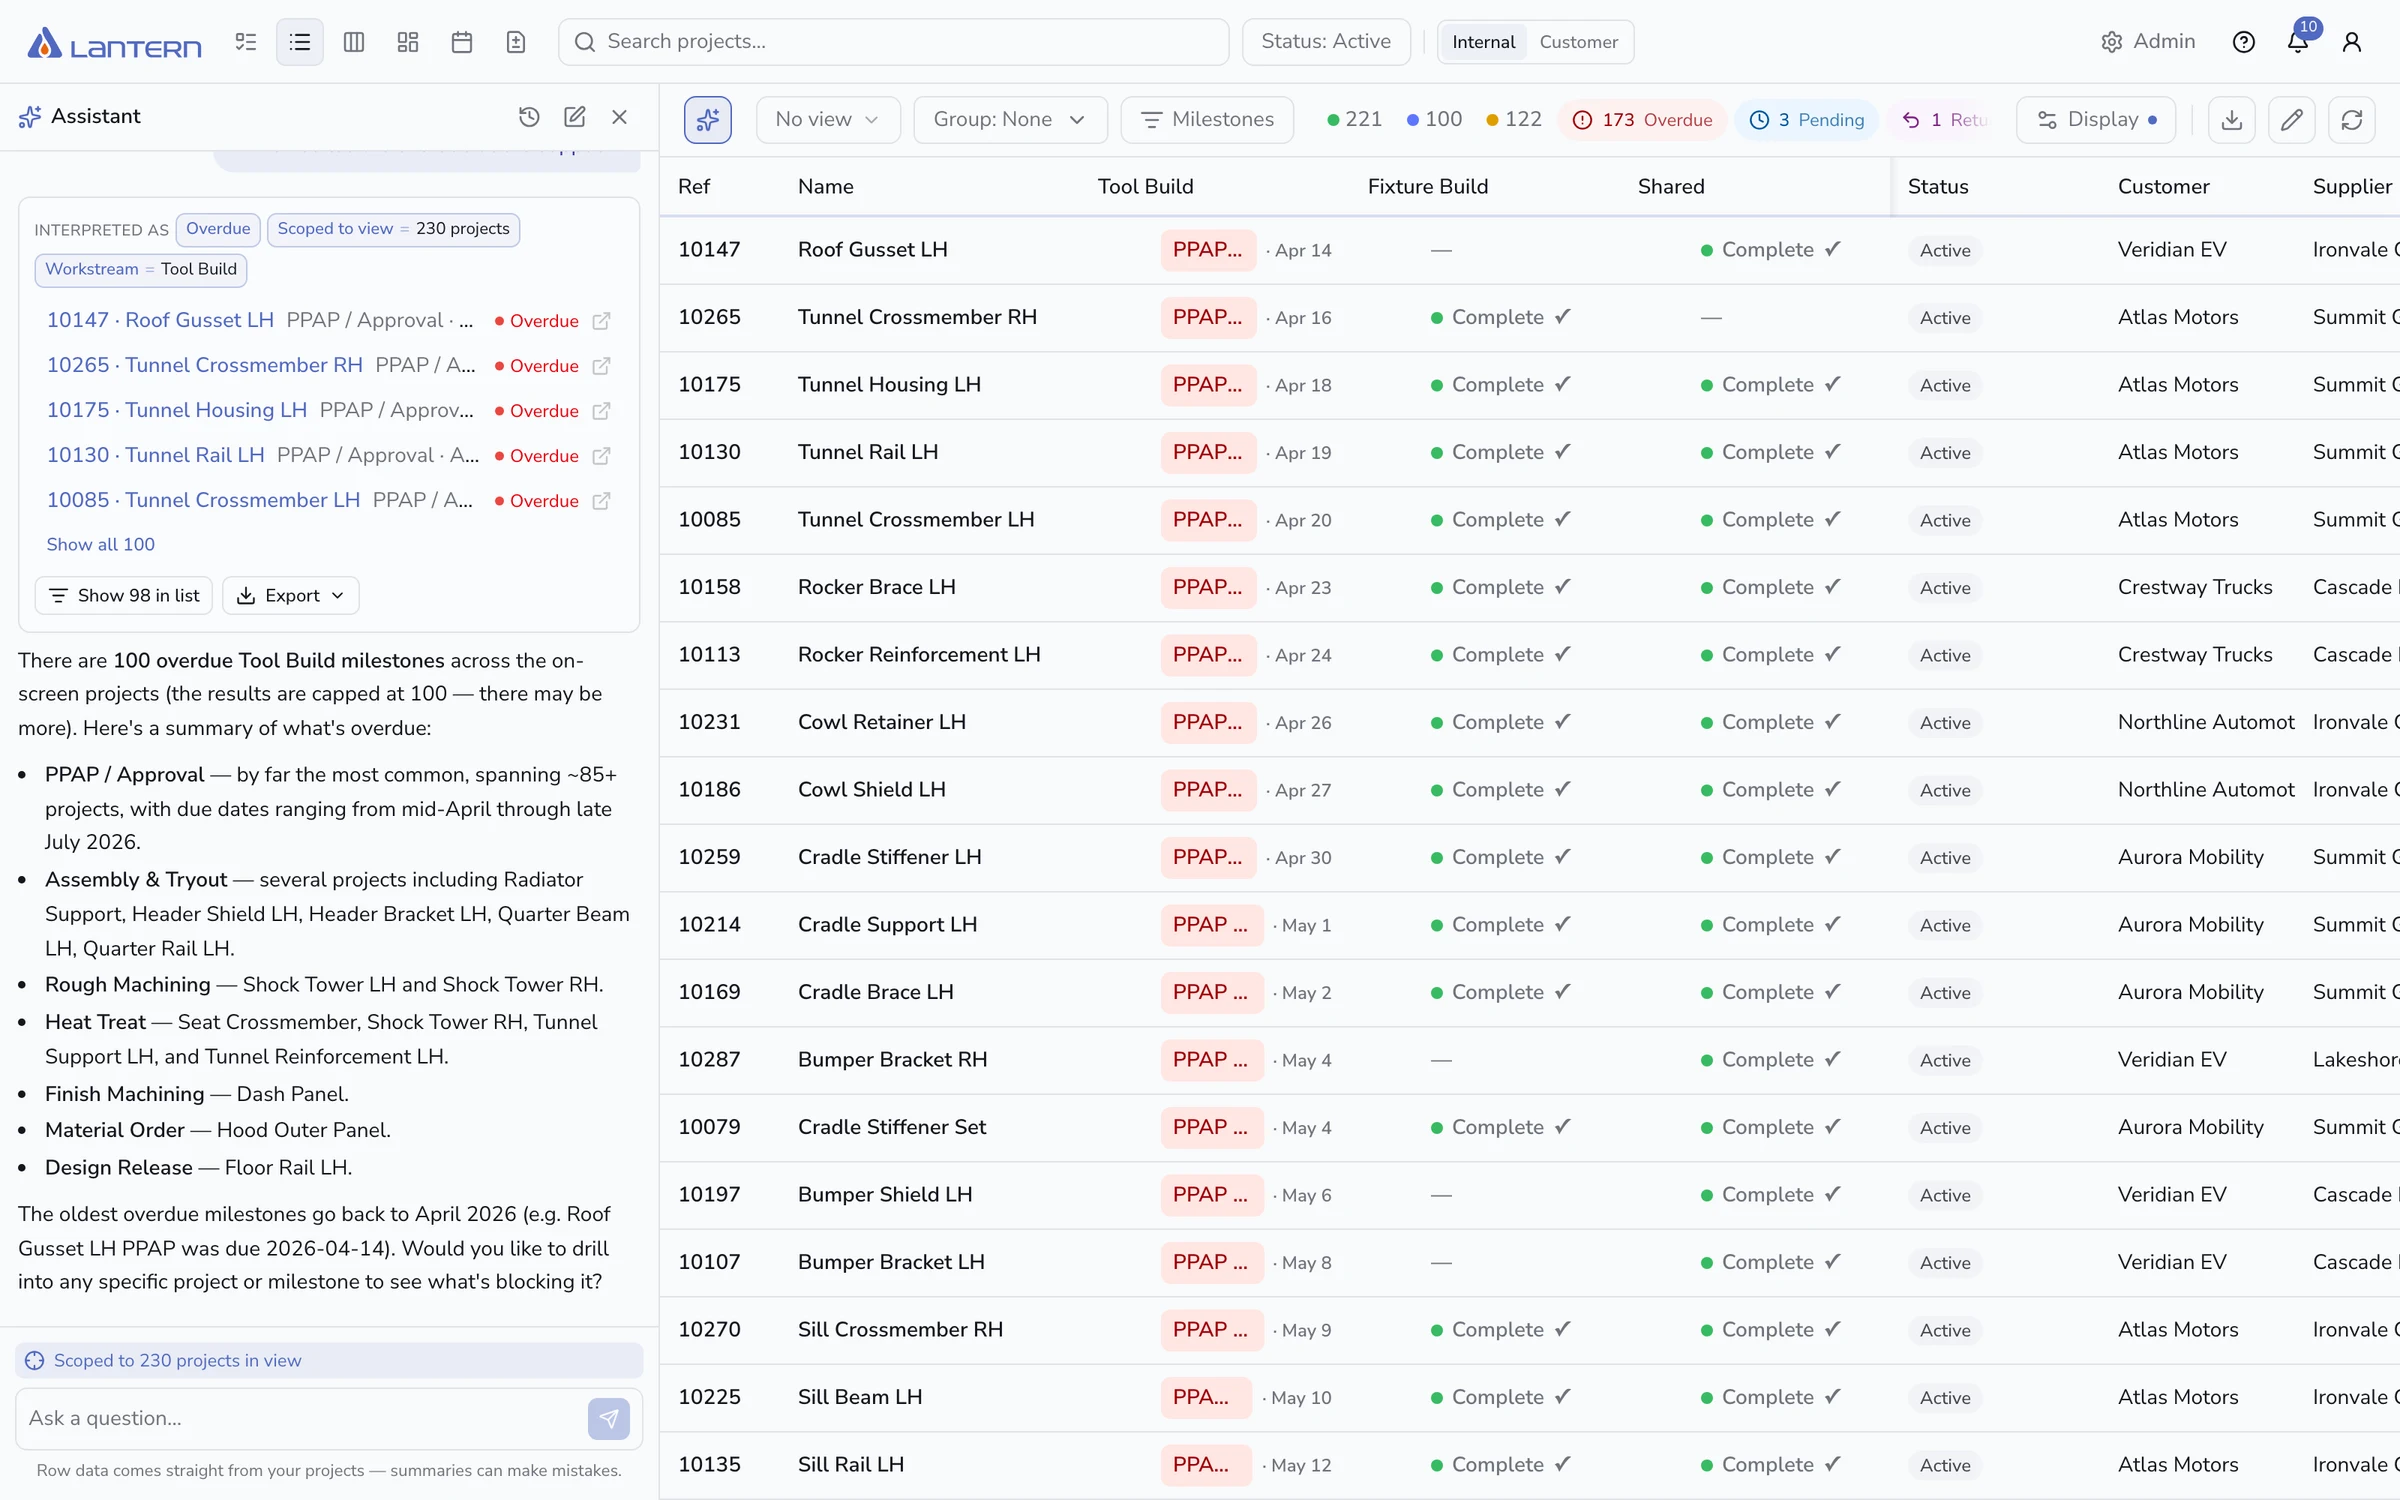Open the assistant history icon
The width and height of the screenshot is (2400, 1500).
tap(529, 117)
